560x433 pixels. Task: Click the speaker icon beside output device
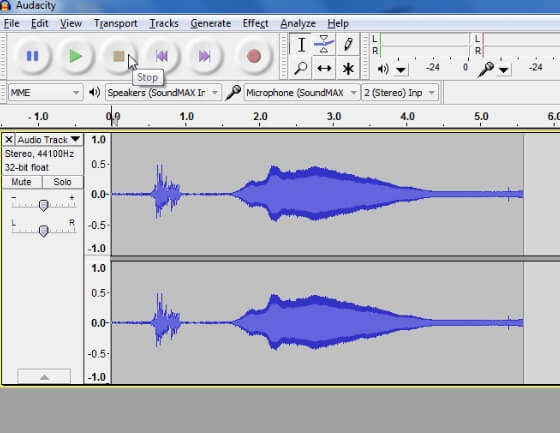click(x=94, y=93)
